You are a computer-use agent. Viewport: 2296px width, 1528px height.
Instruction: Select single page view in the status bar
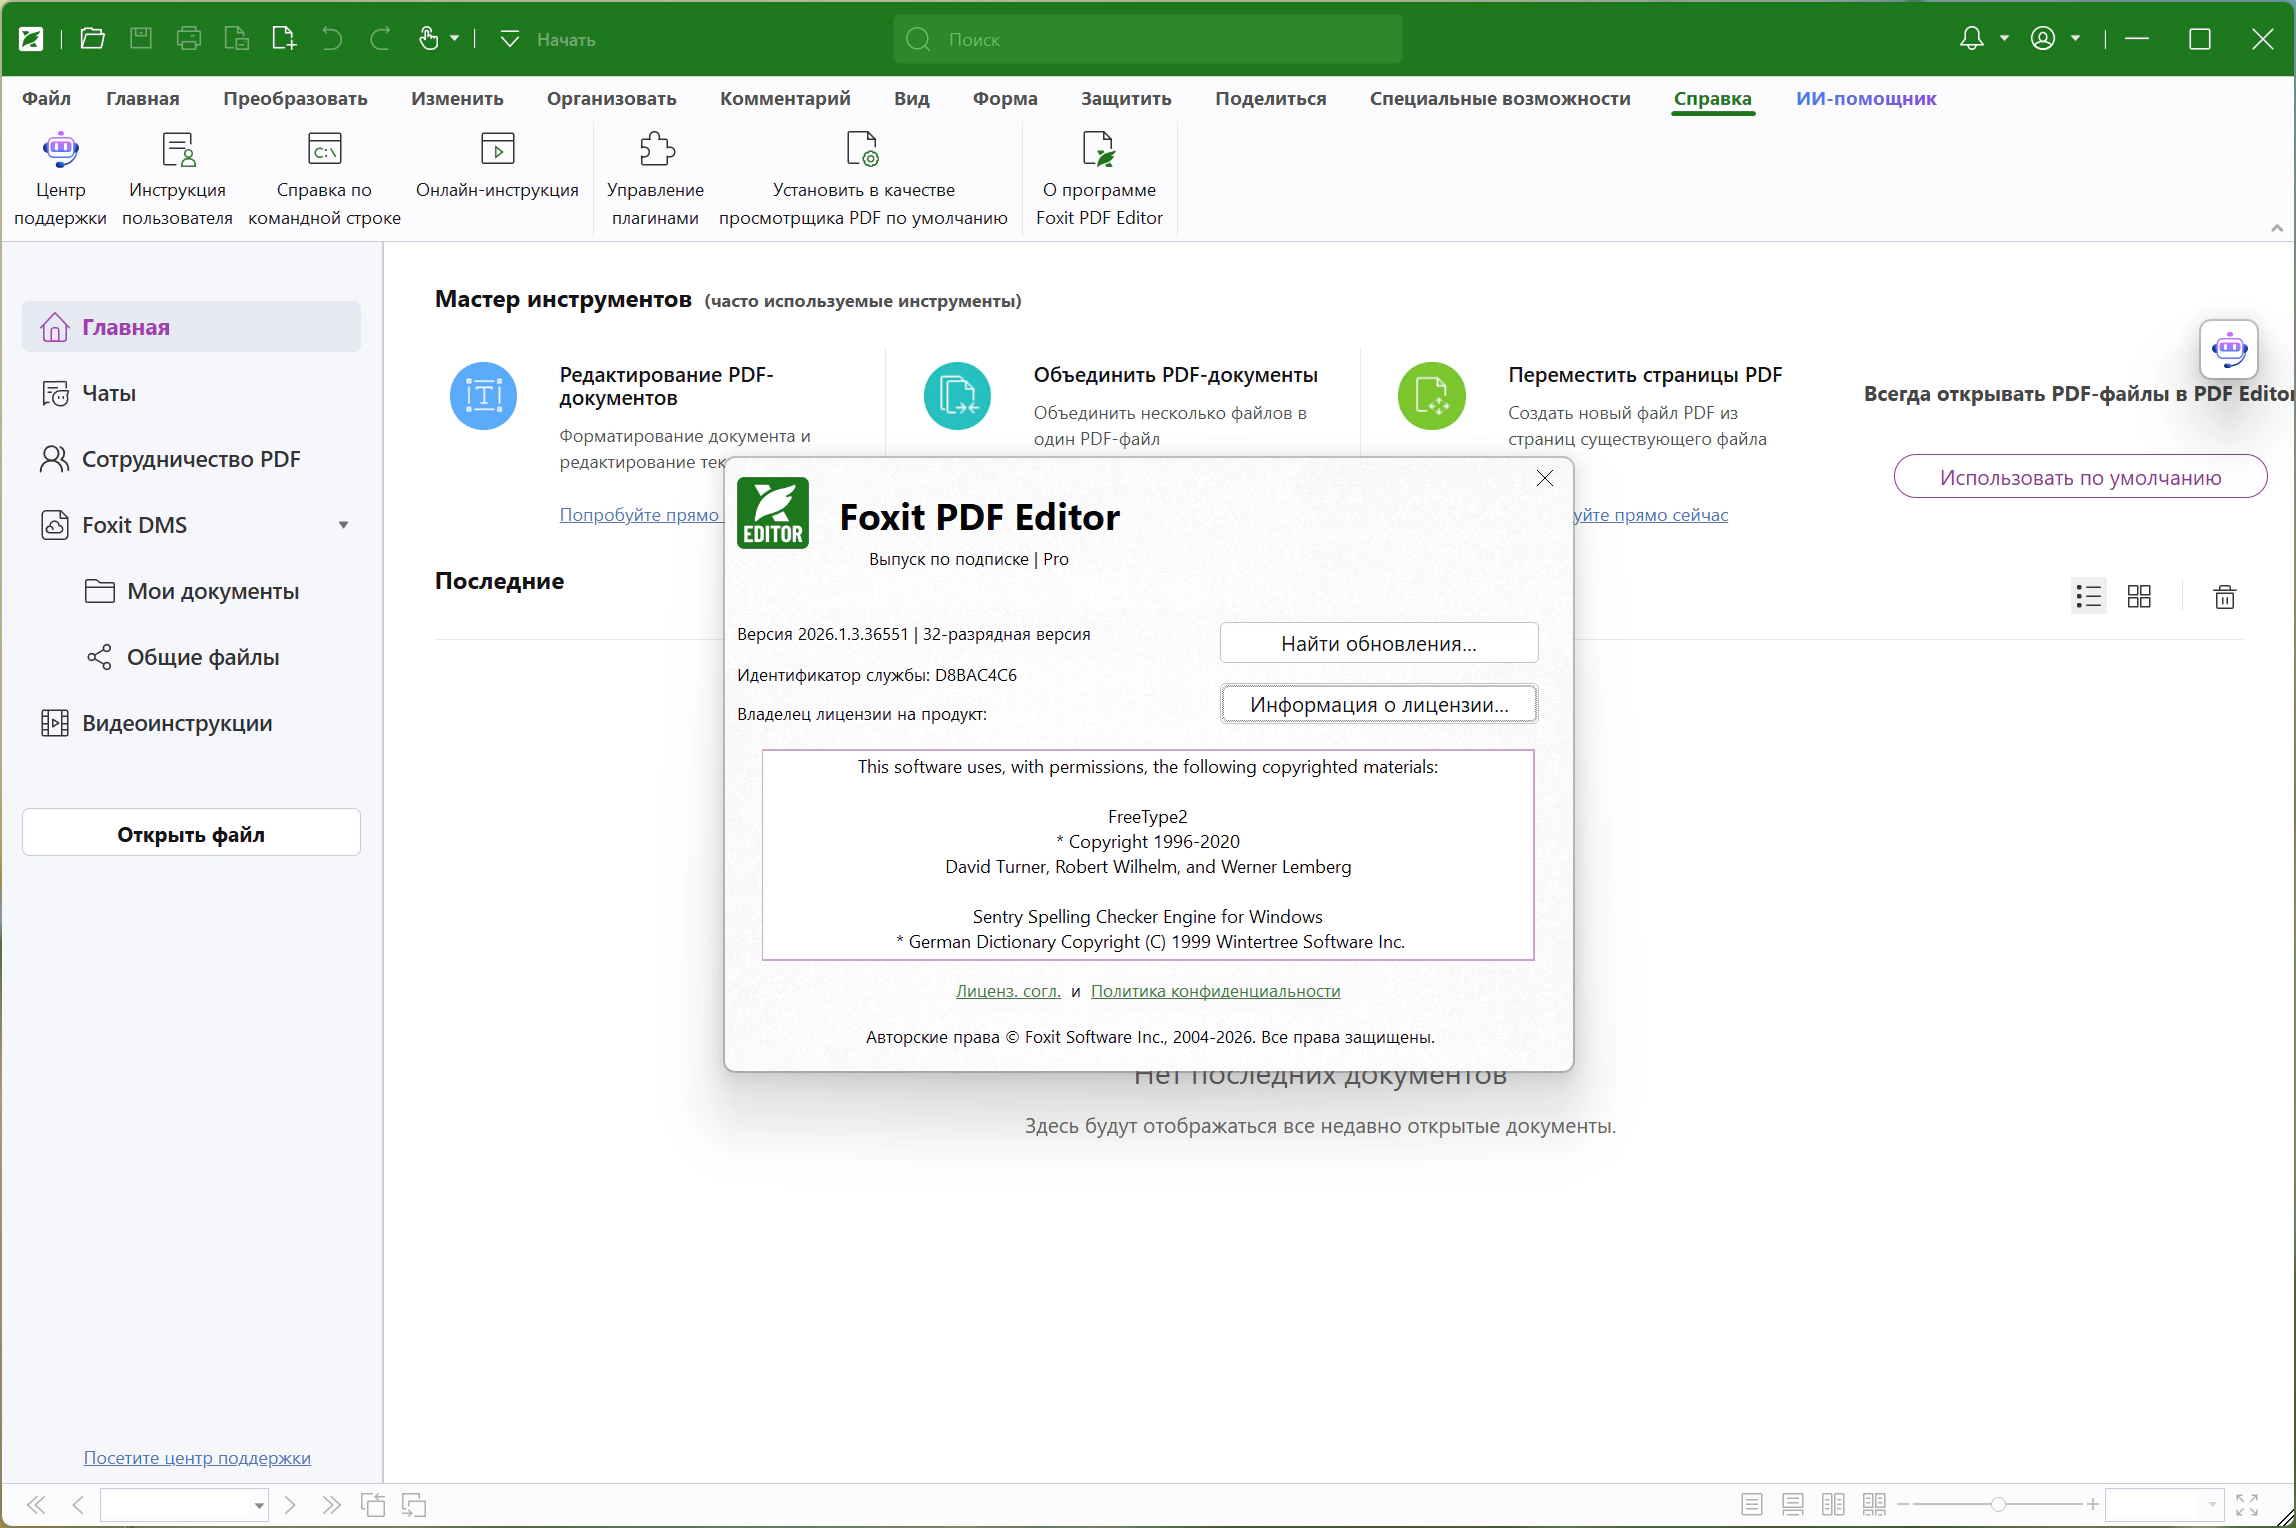tap(1751, 1505)
